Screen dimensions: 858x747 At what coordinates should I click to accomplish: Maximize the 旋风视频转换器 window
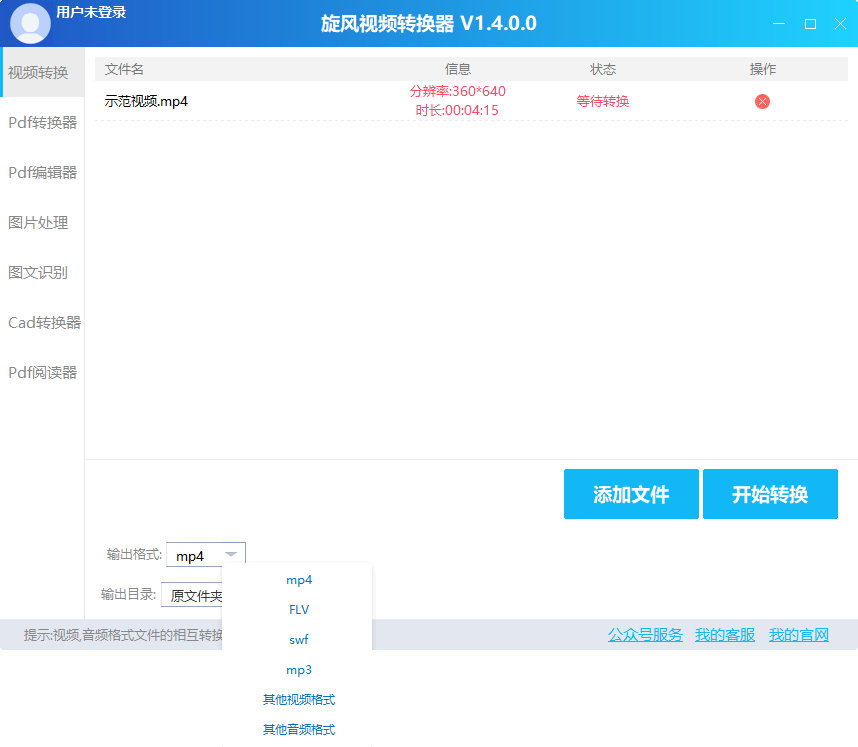click(810, 24)
